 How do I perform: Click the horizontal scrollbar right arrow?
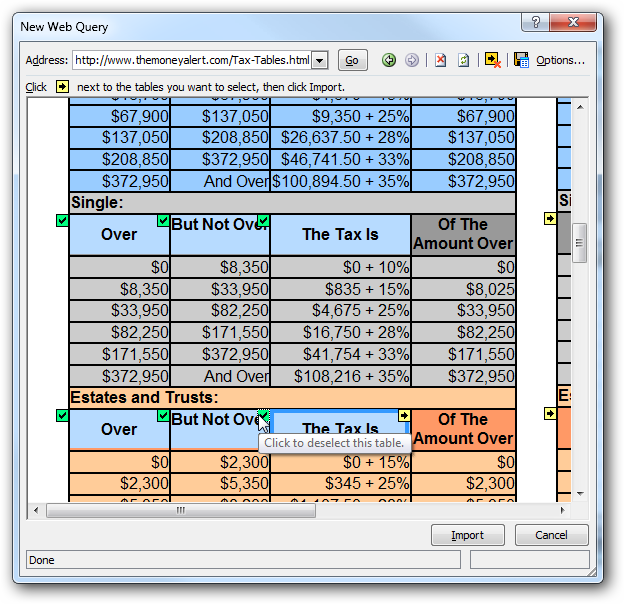pyautogui.click(x=562, y=510)
